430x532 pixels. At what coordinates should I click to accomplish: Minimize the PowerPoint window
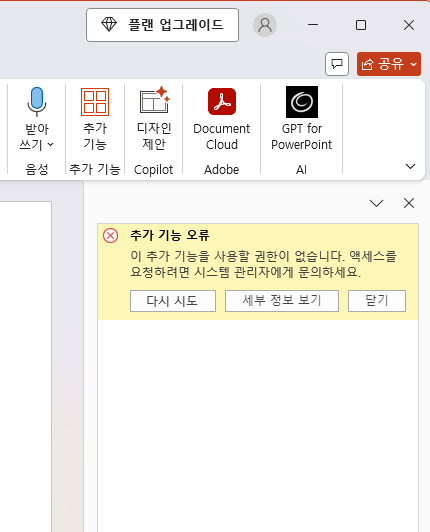[x=313, y=25]
